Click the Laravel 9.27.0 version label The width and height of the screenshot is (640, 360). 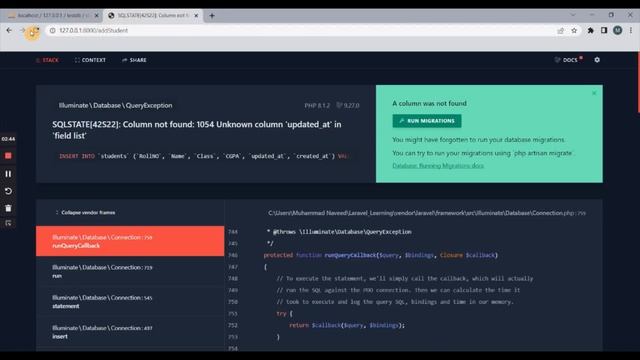tap(348, 105)
